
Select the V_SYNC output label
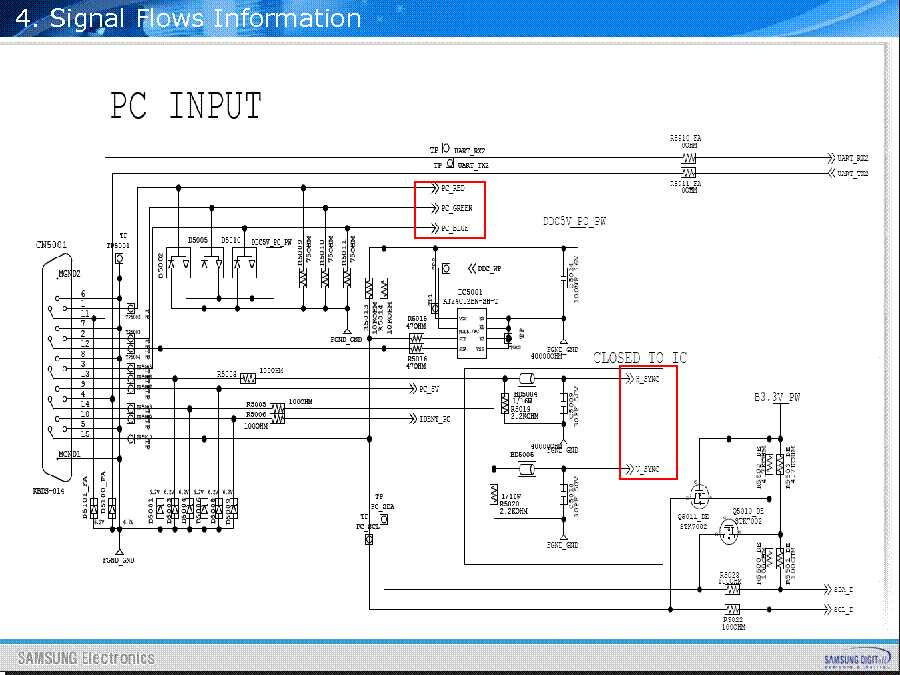(647, 469)
